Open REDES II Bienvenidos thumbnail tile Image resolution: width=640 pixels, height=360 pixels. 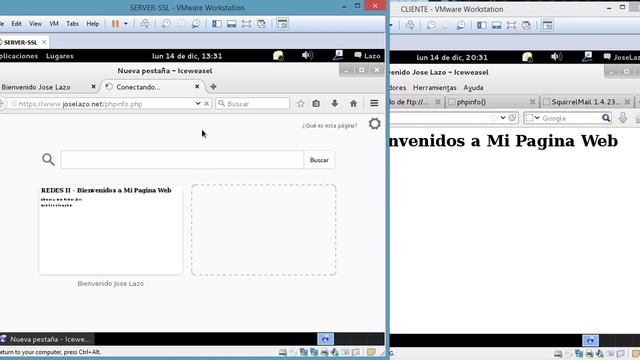[x=111, y=229]
